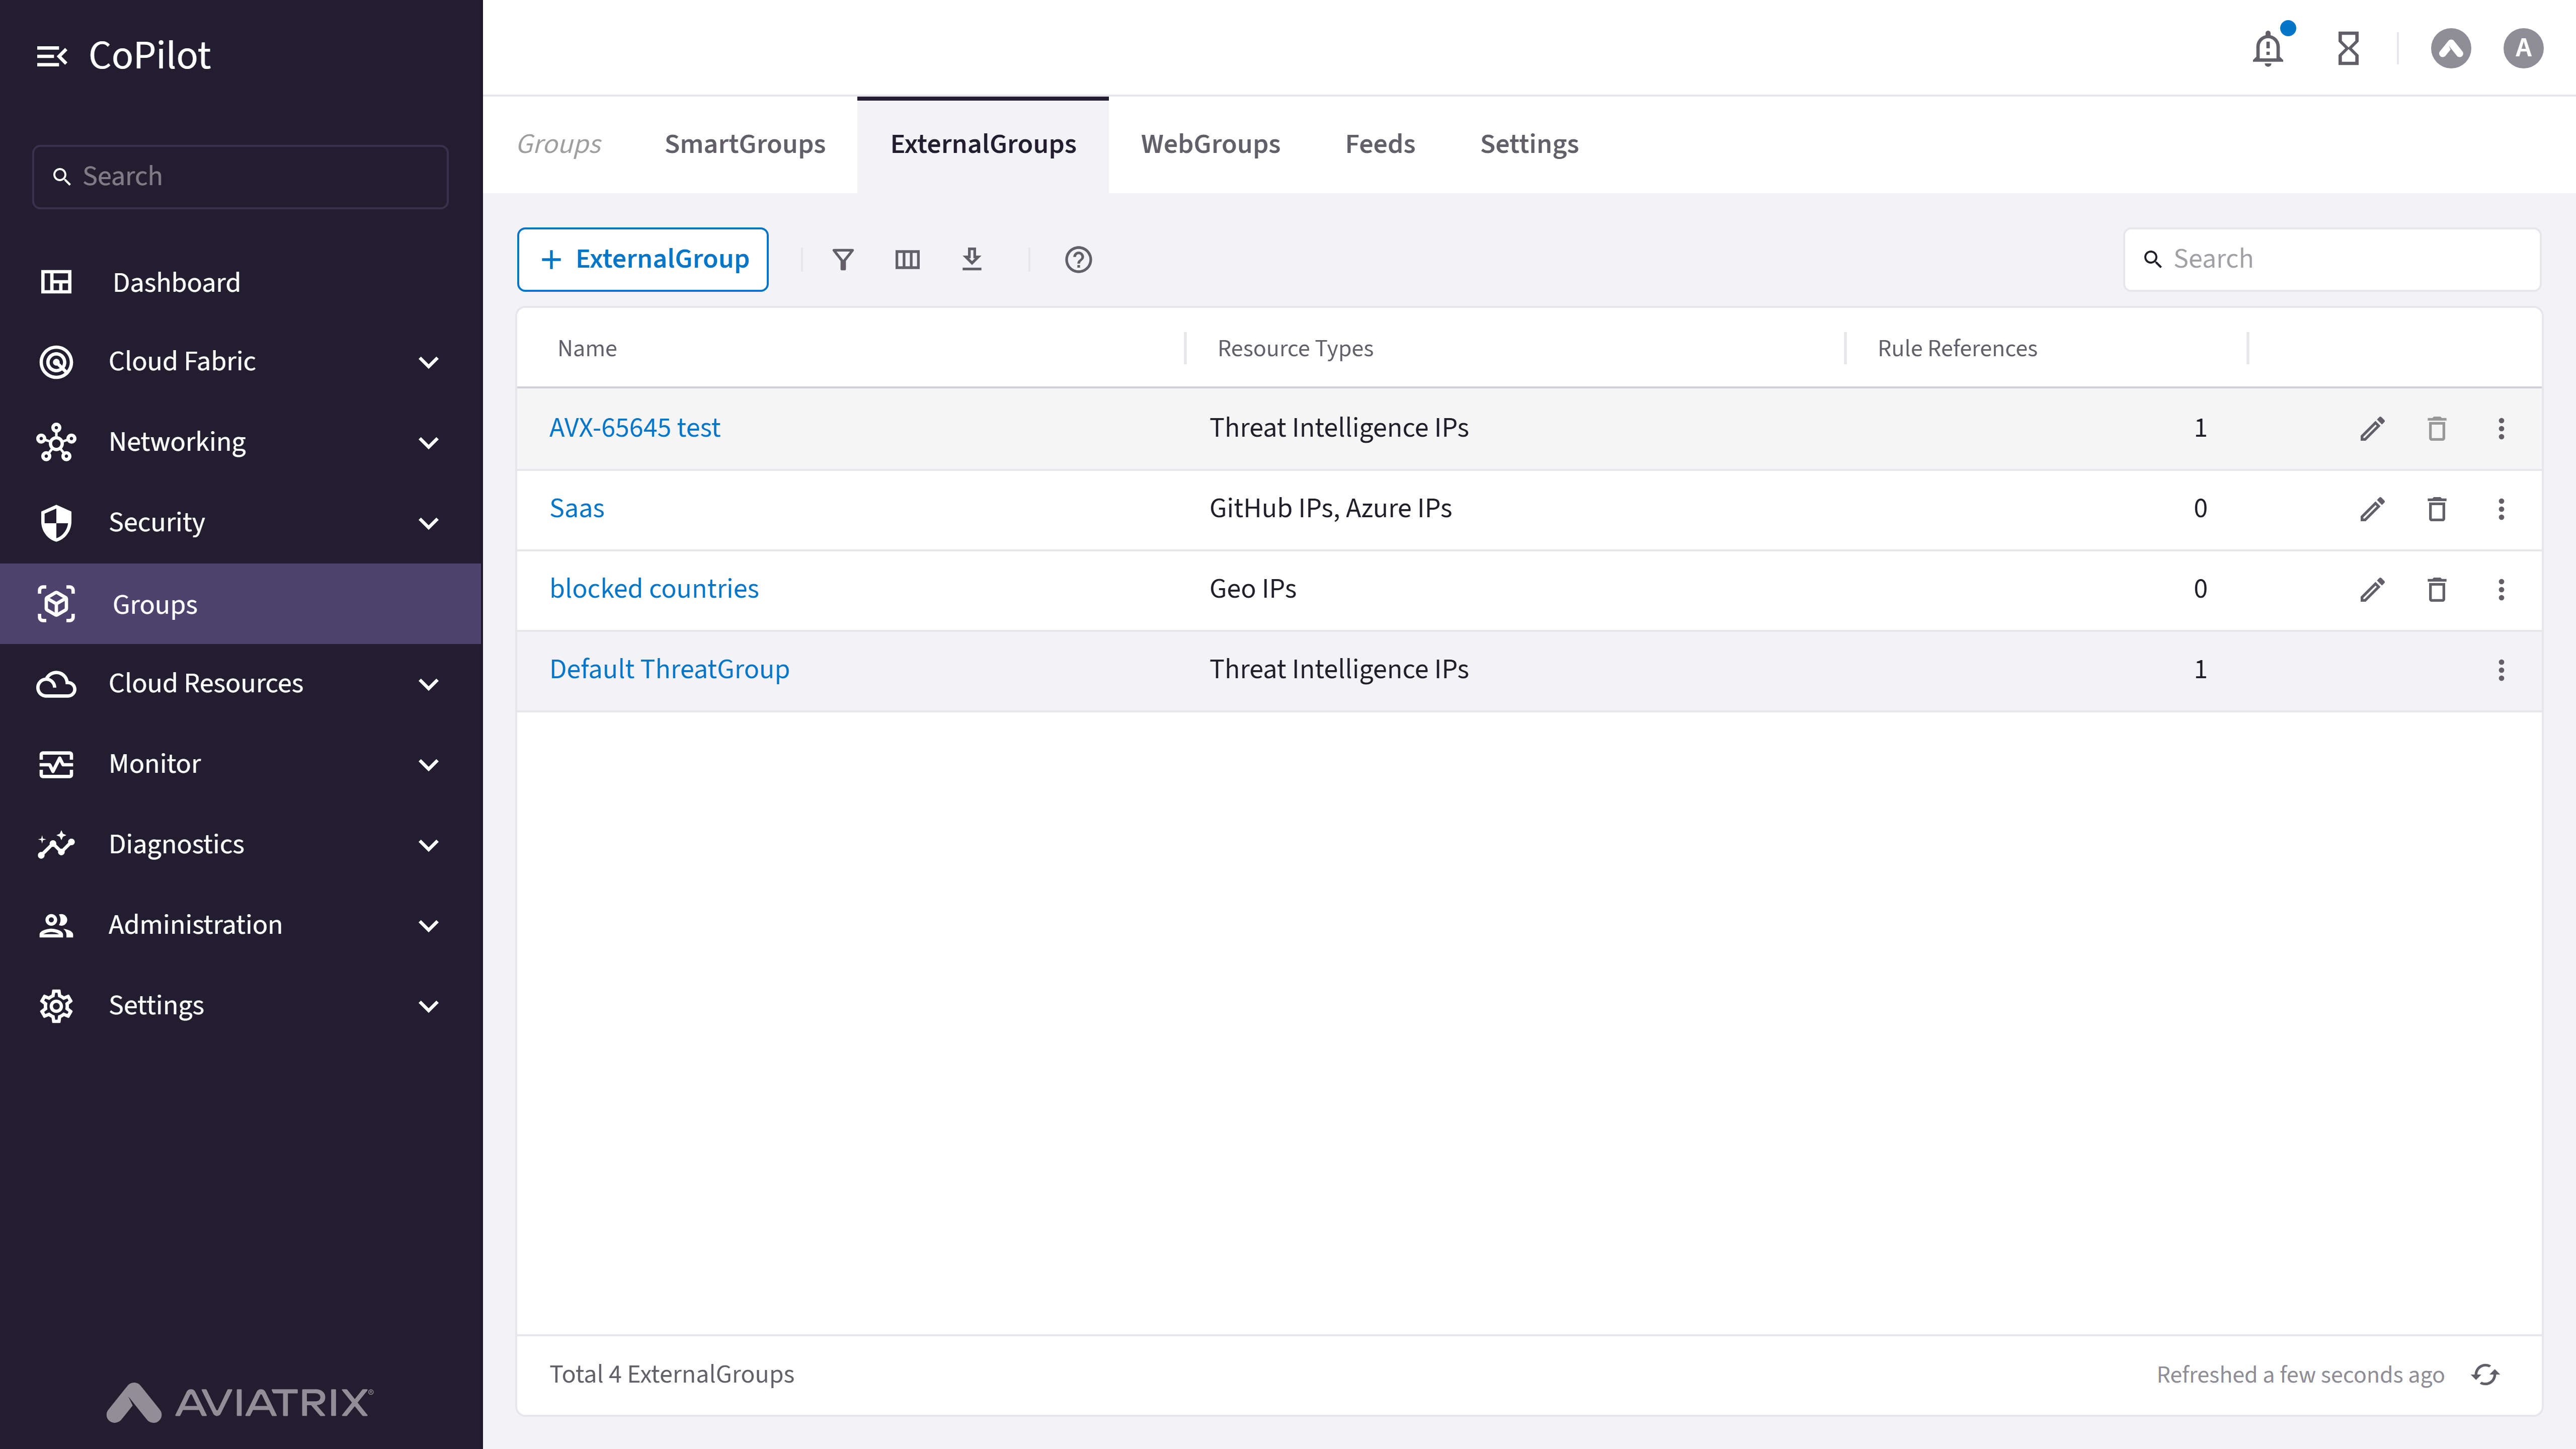Open the column chooser icon
2576x1449 pixels.
pos(907,260)
